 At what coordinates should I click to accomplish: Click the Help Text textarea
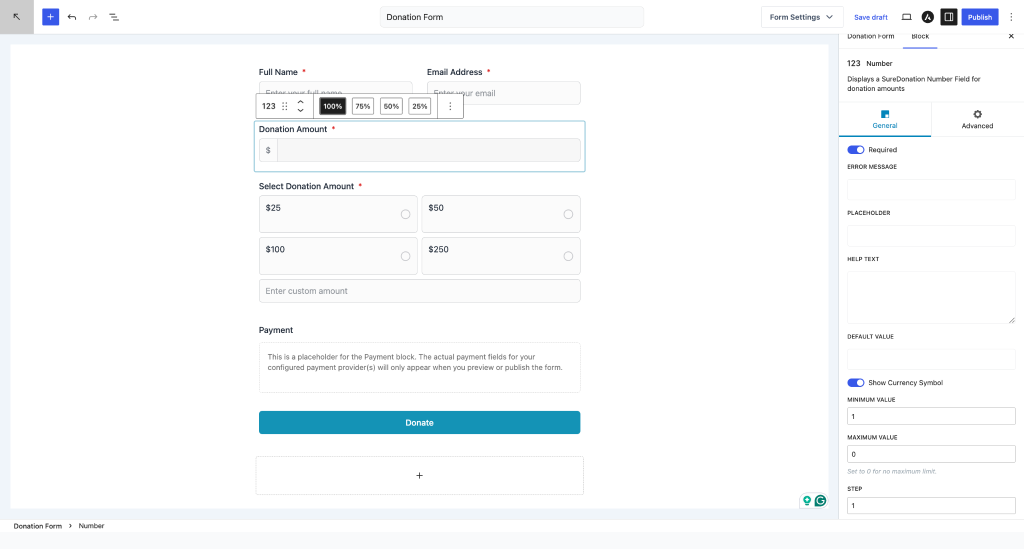931,297
